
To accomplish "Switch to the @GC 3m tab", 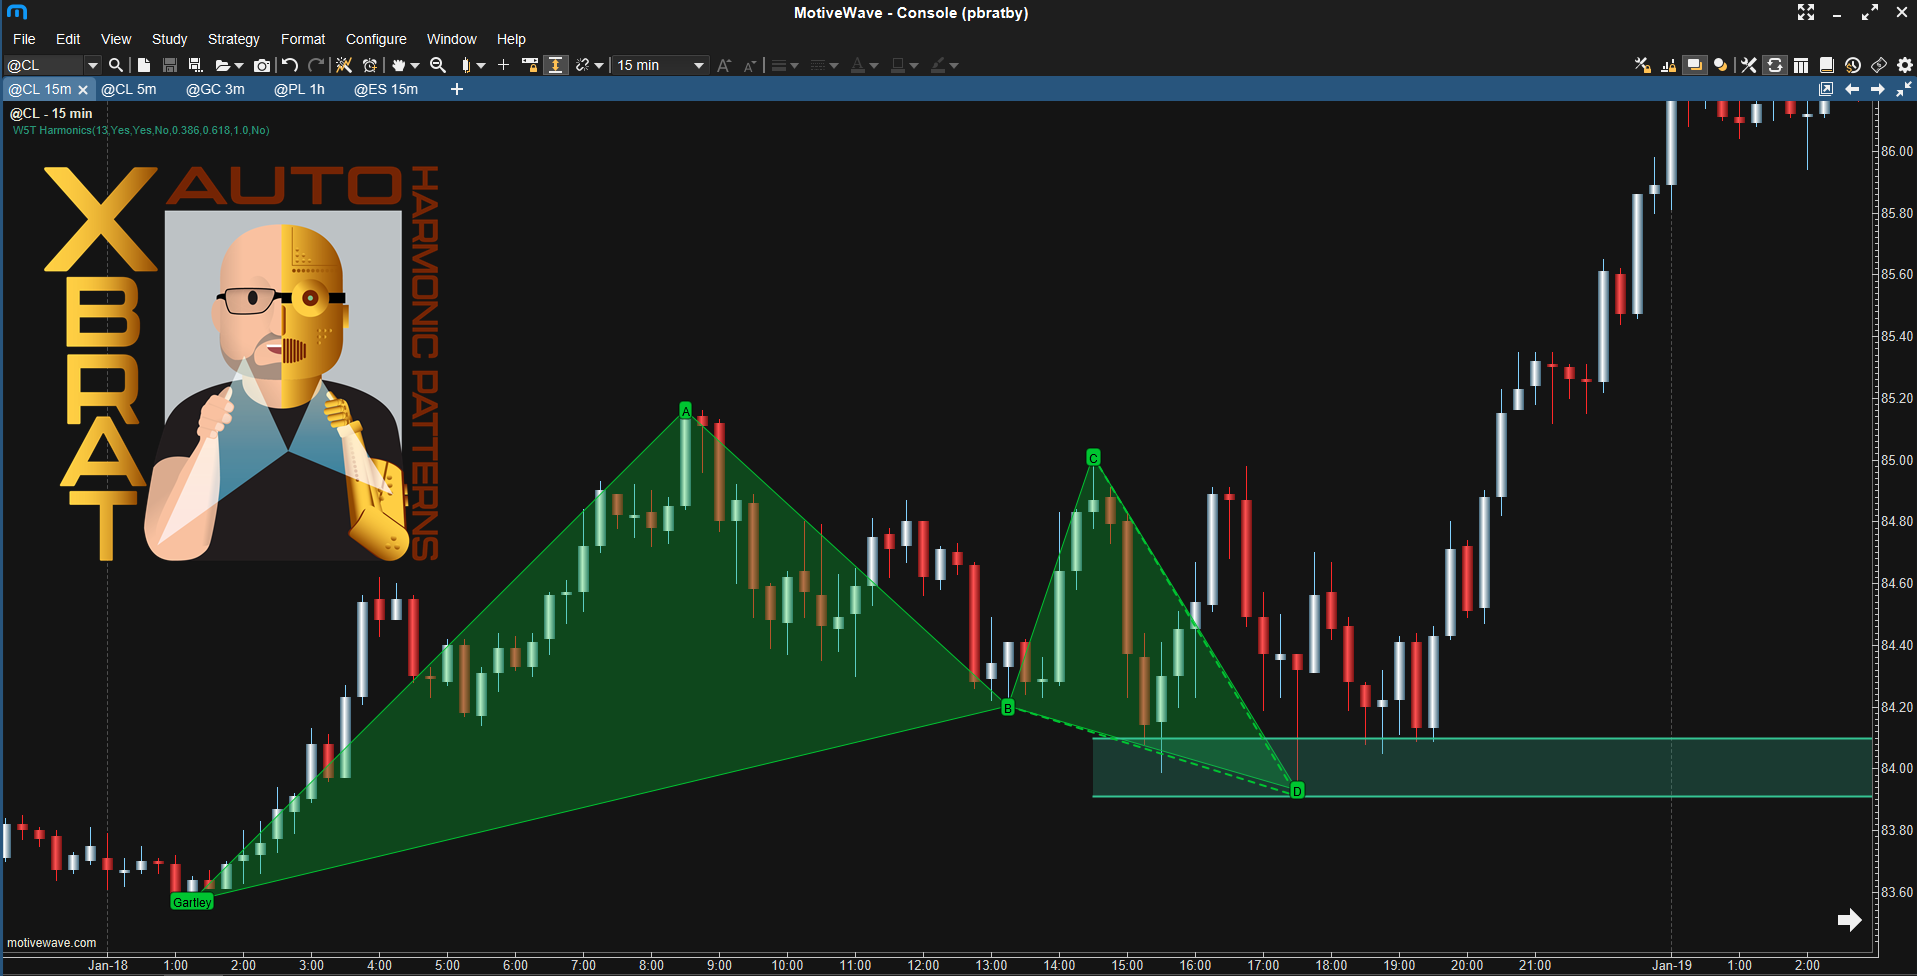I will tap(215, 89).
